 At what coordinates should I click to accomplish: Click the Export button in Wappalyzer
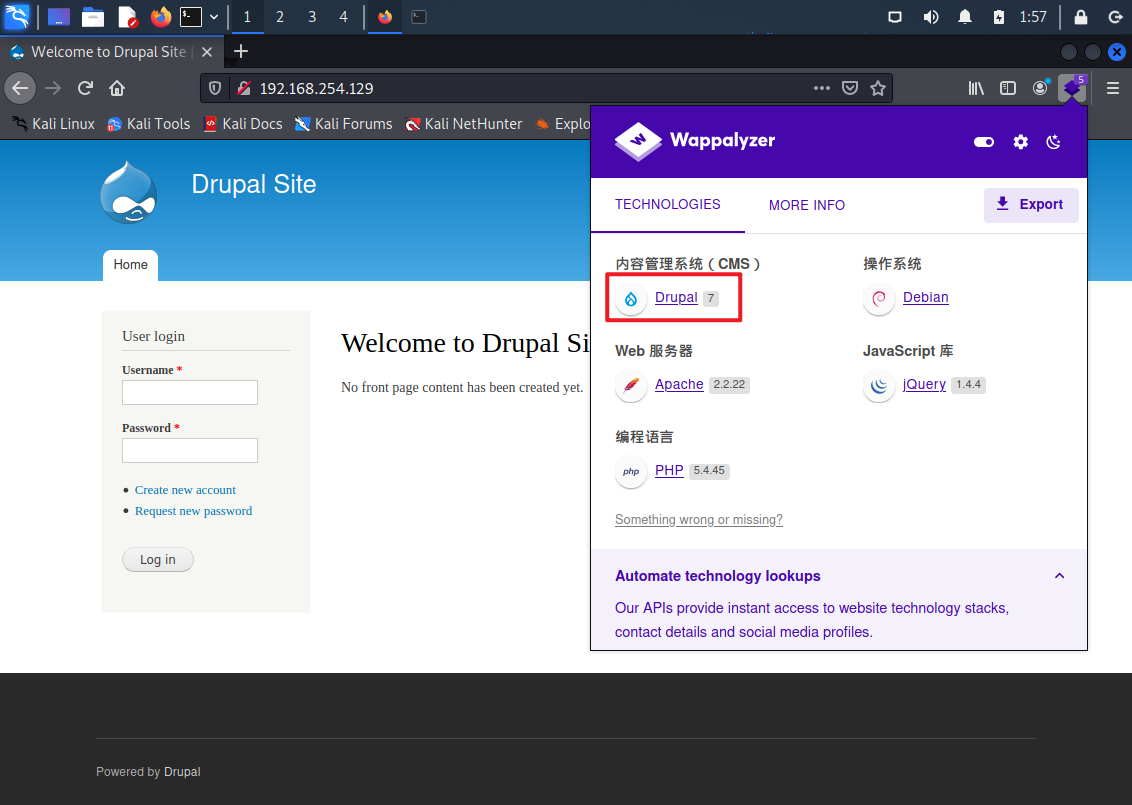pyautogui.click(x=1031, y=205)
